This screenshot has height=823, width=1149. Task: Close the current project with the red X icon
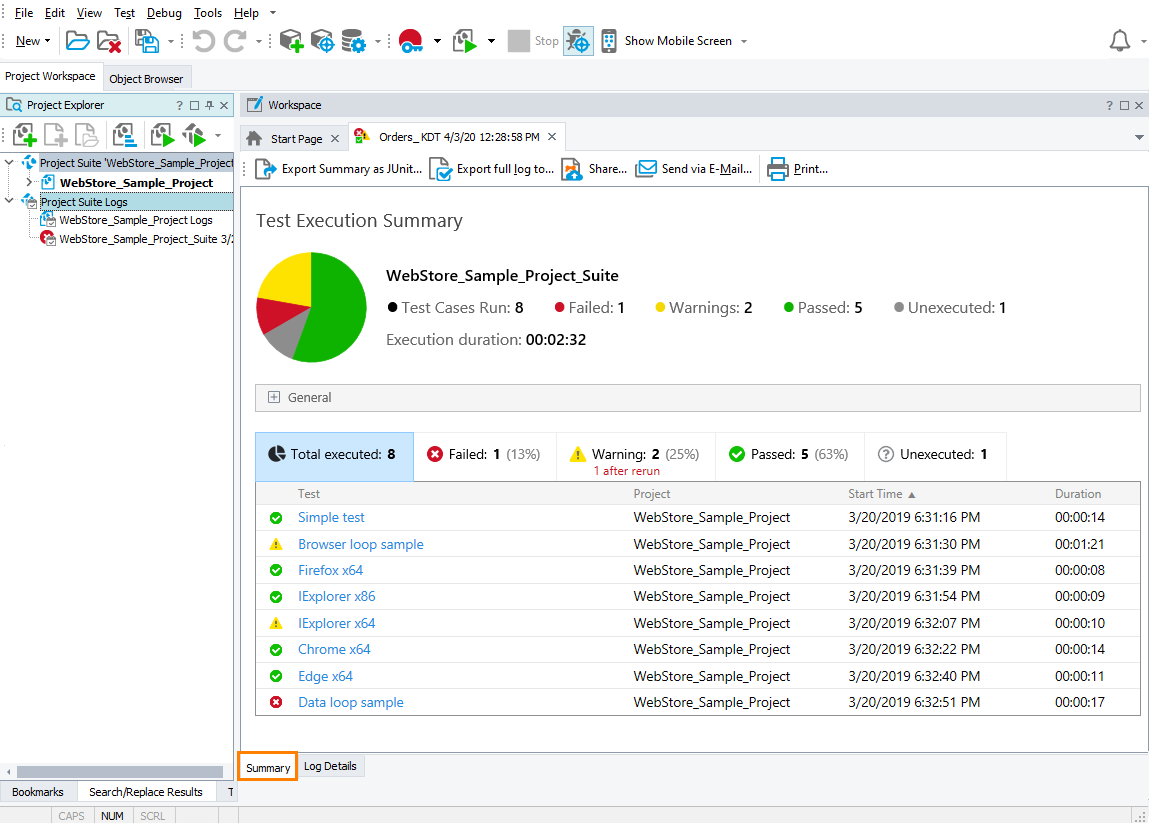(x=108, y=40)
